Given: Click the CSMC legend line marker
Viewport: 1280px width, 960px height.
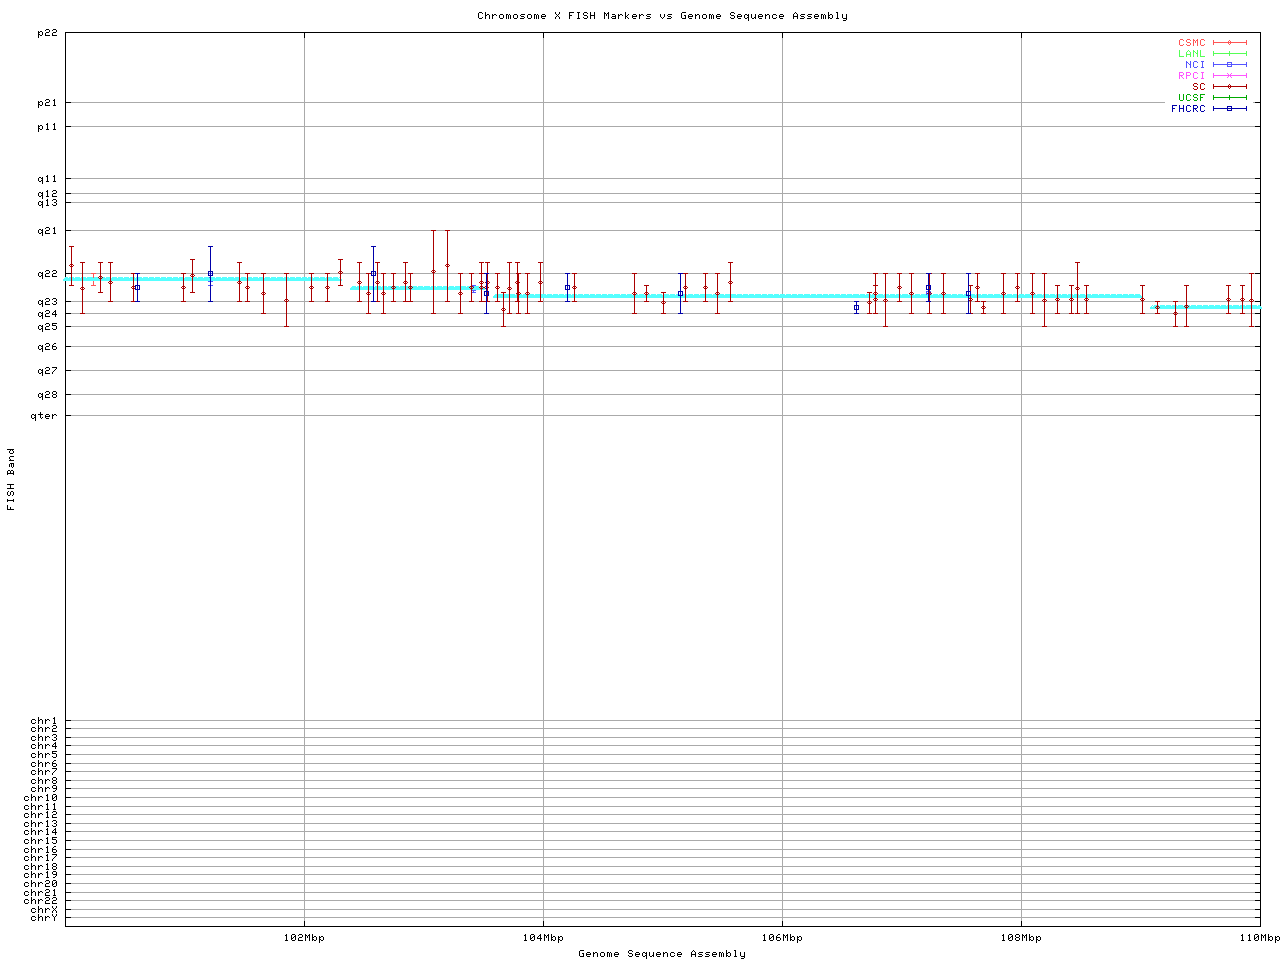Looking at the screenshot, I should coord(1229,43).
